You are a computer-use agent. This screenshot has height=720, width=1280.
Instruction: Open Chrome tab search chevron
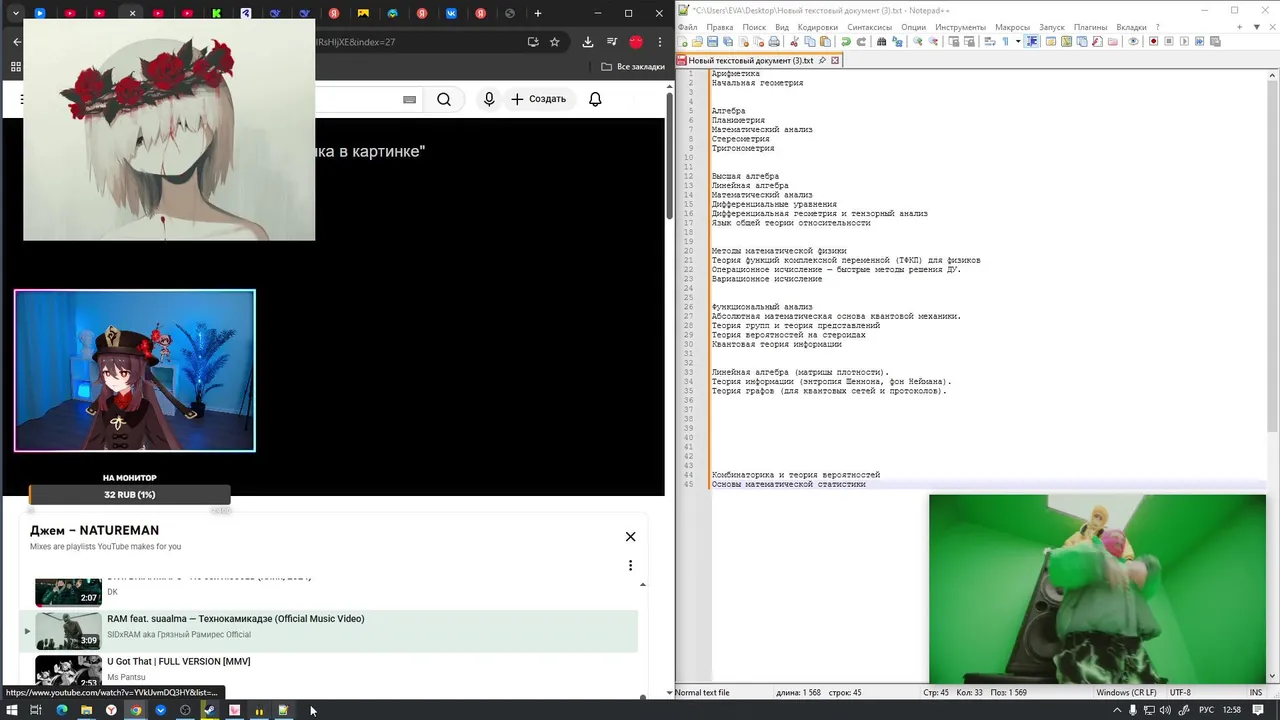pyautogui.click(x=15, y=13)
